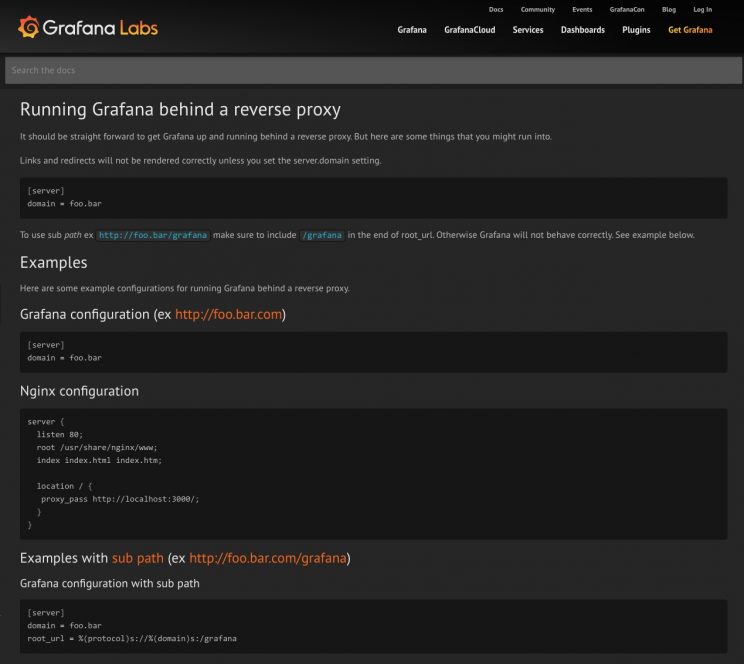
Task: Click the inline http://foo.bar/grafana code snippet
Action: coord(153,235)
